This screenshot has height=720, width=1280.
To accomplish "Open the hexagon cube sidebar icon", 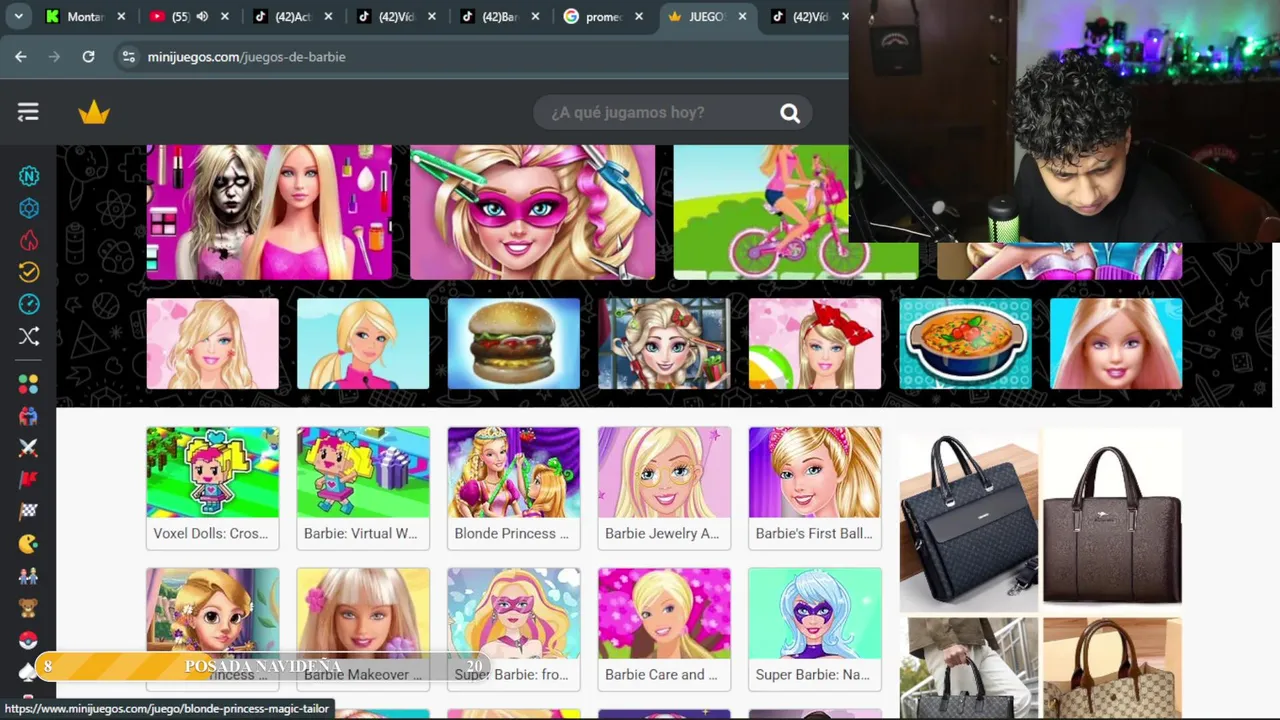I will point(29,208).
